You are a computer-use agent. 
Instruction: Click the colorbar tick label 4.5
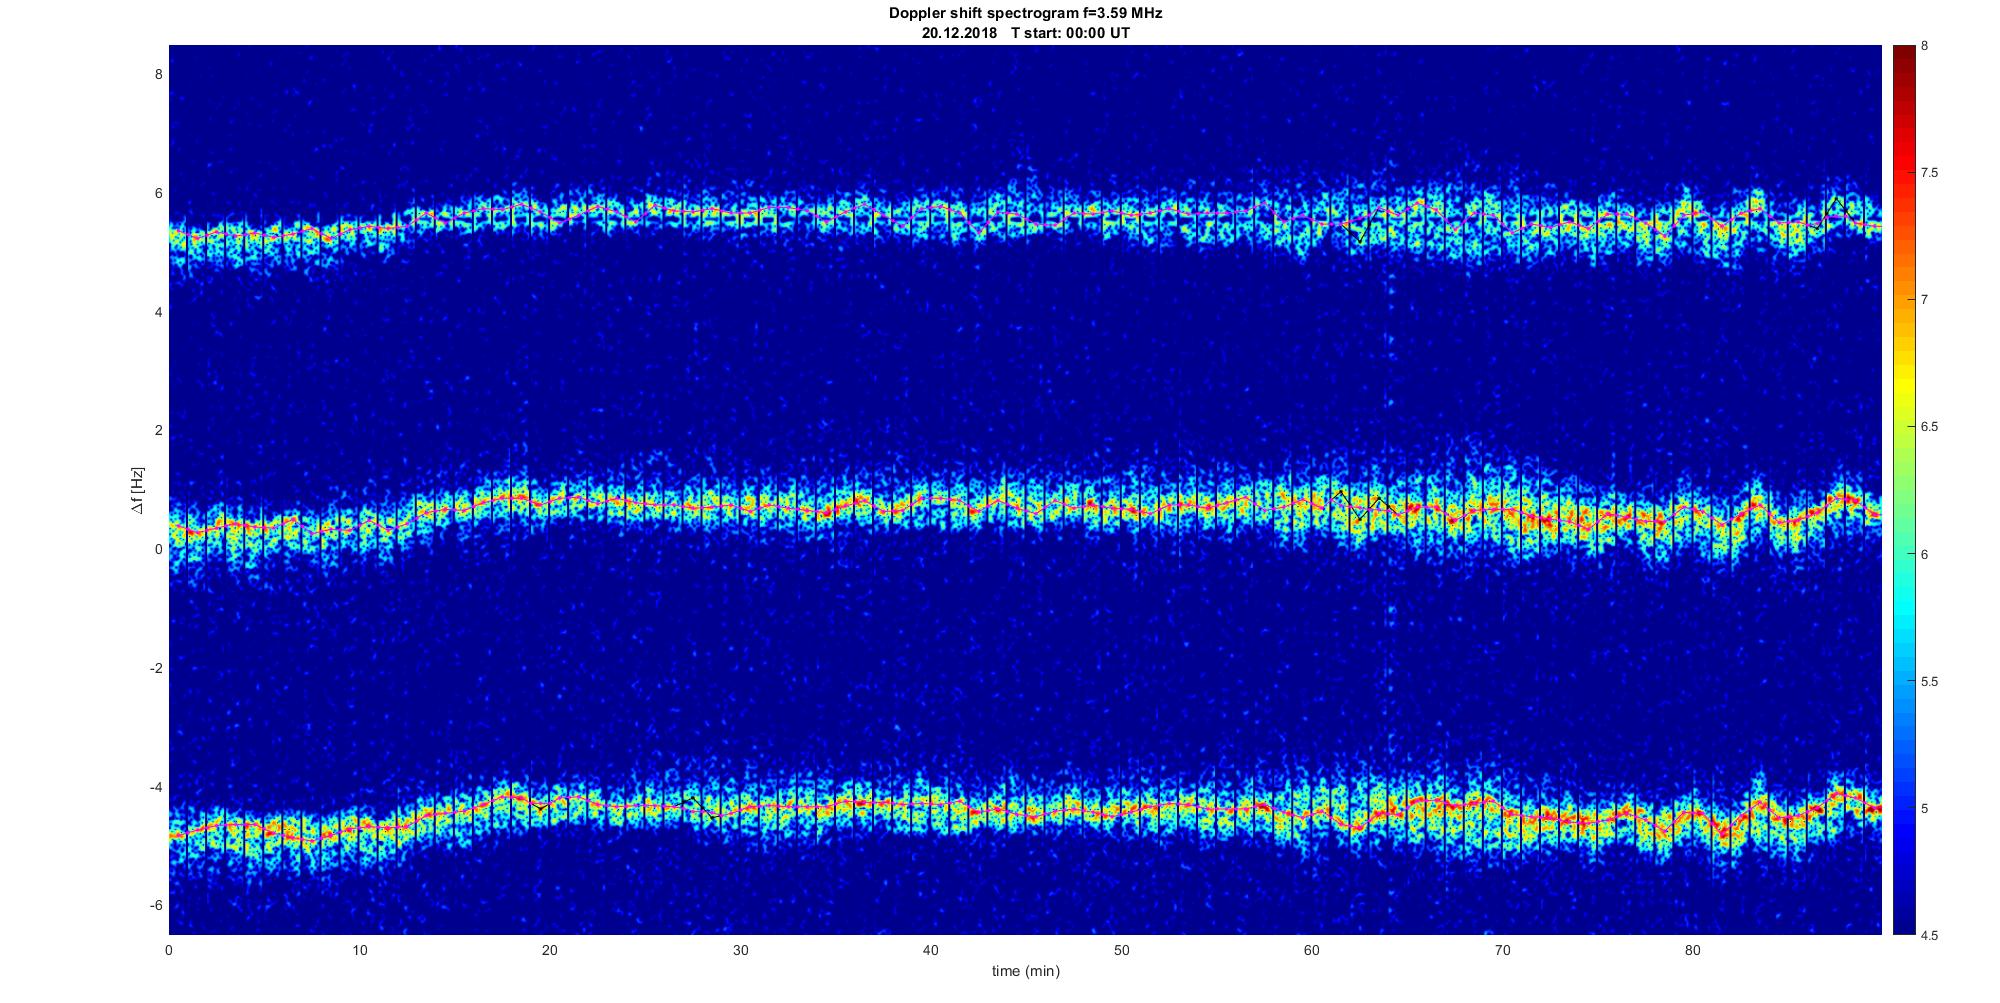pyautogui.click(x=1929, y=936)
